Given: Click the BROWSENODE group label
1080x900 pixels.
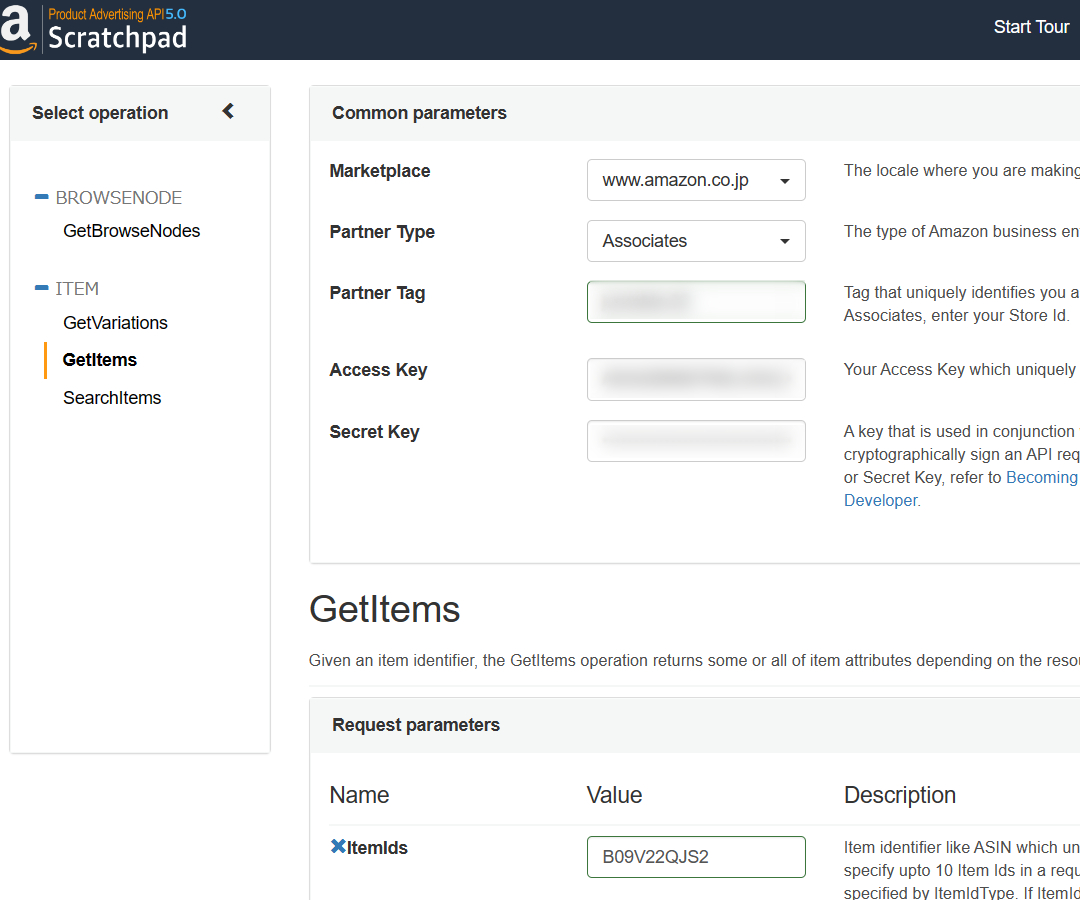Looking at the screenshot, I should click(x=119, y=198).
